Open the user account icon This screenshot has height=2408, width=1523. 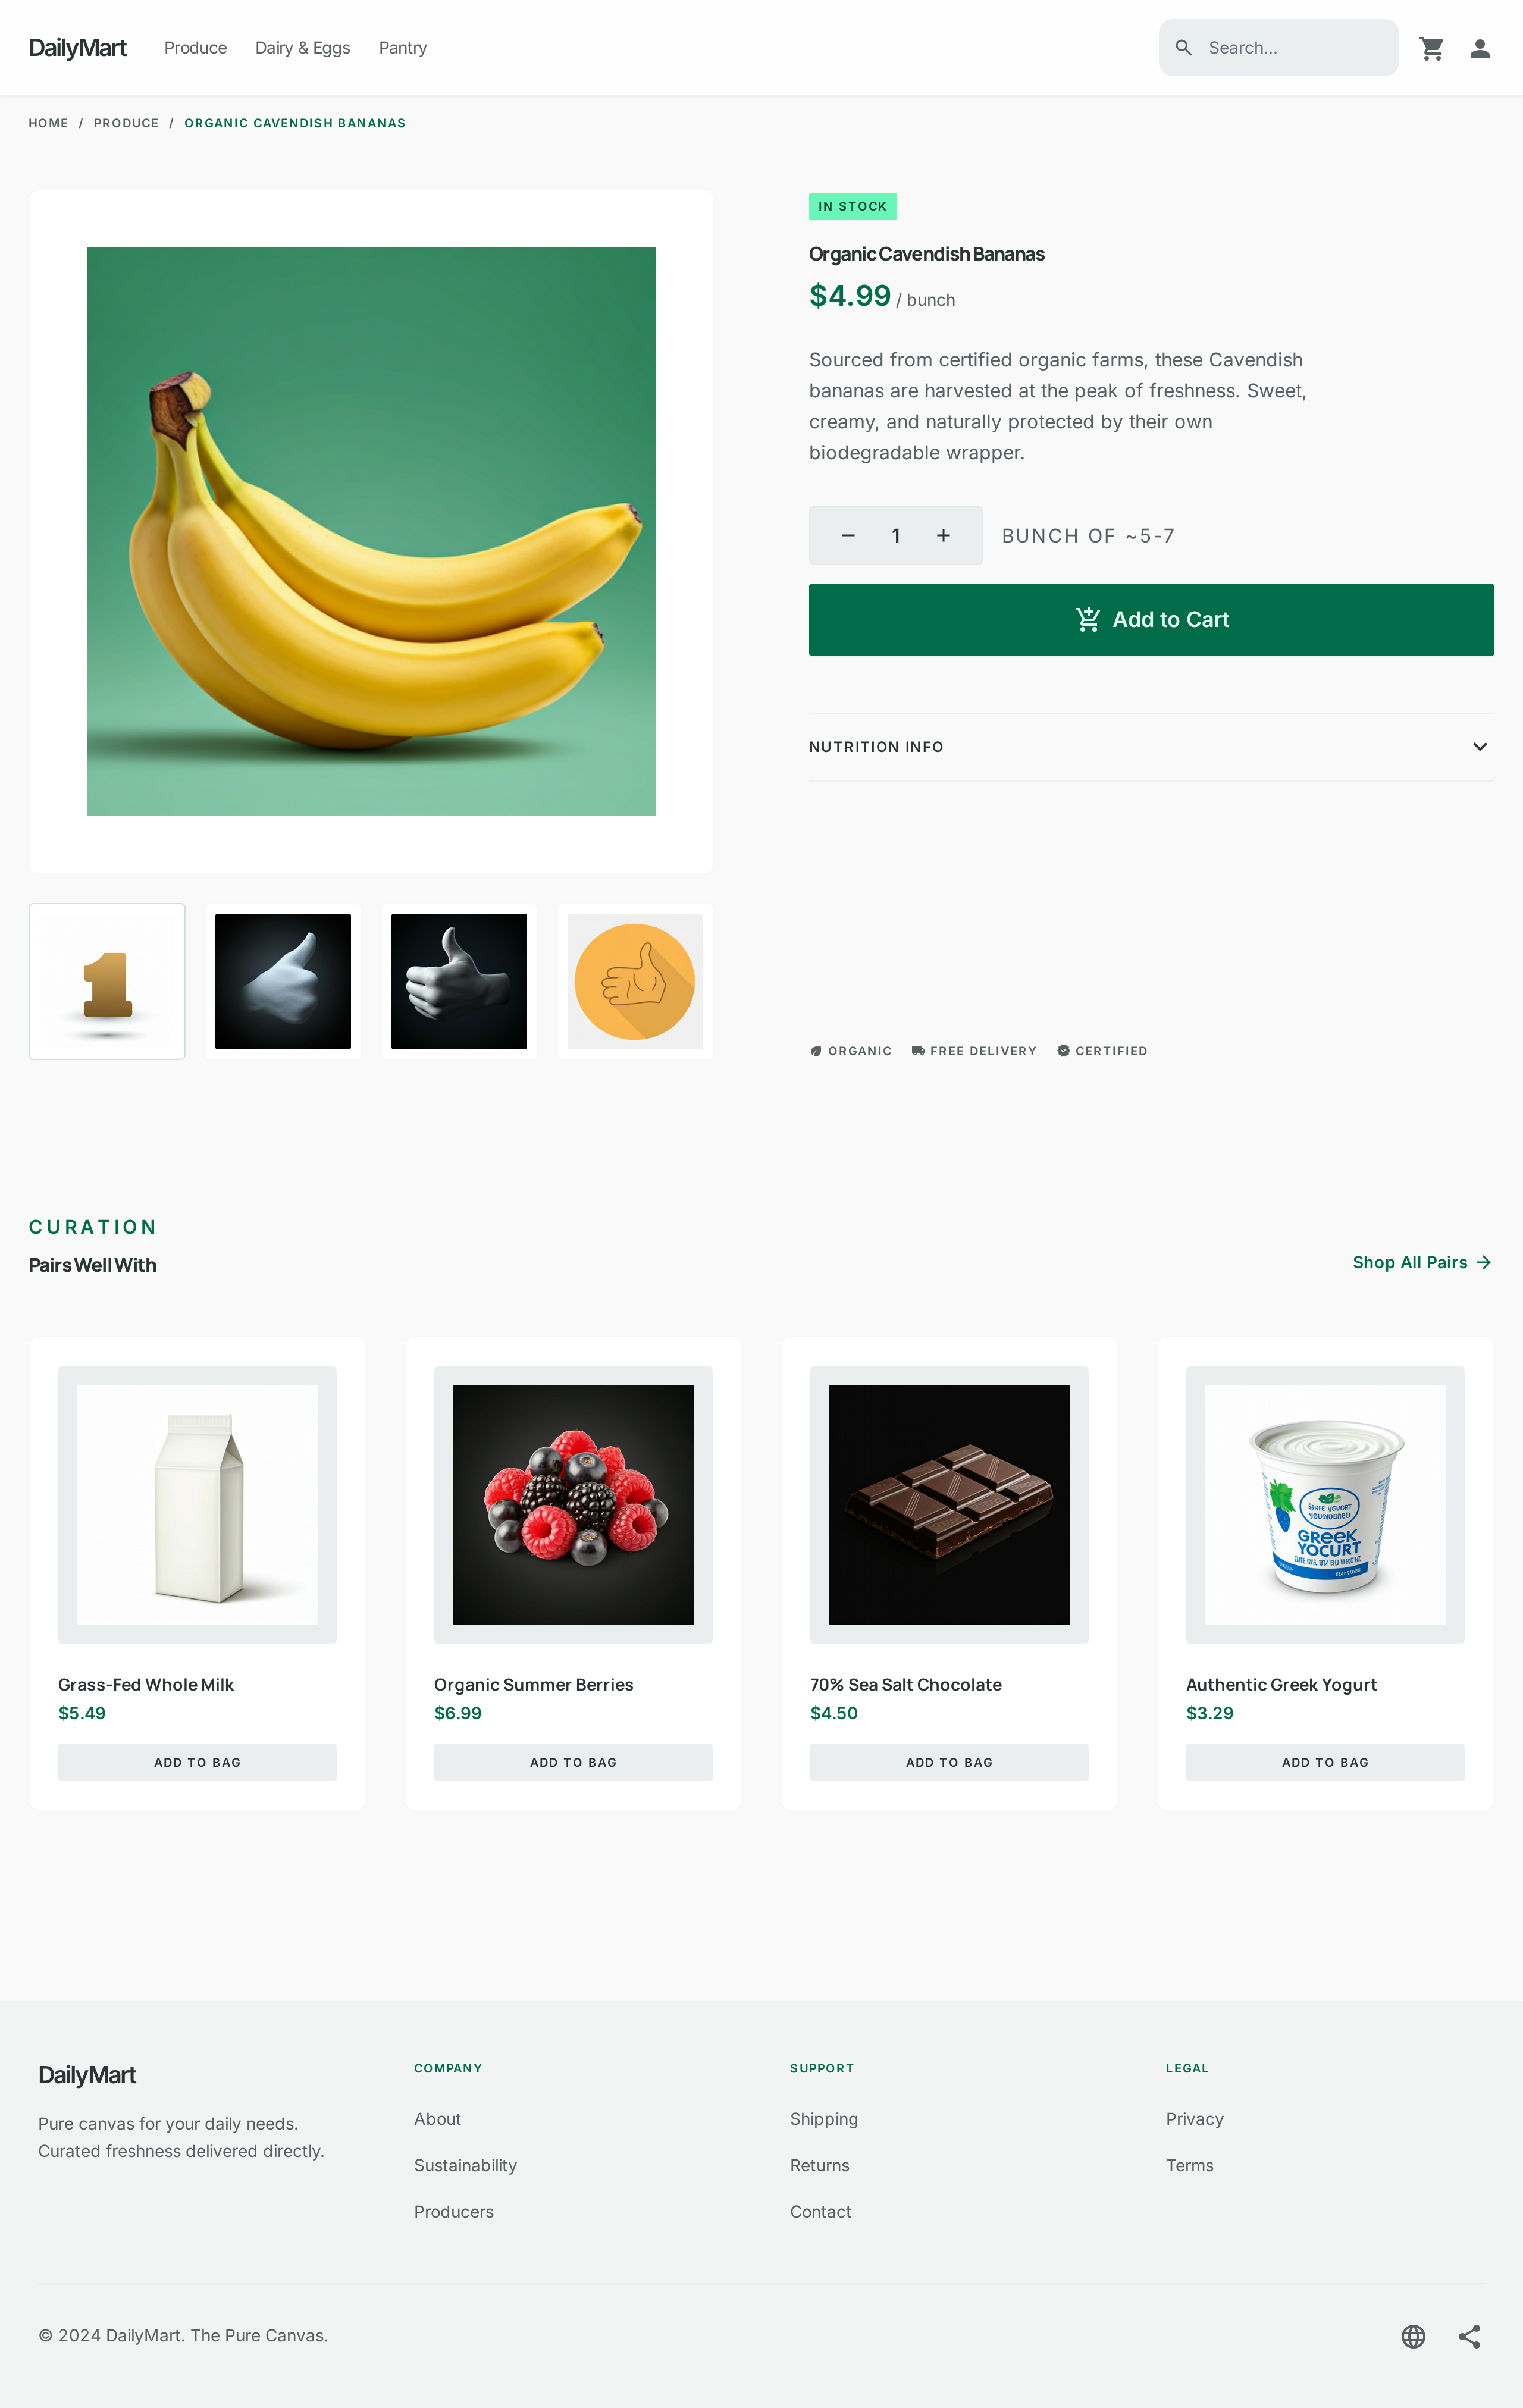click(1479, 48)
